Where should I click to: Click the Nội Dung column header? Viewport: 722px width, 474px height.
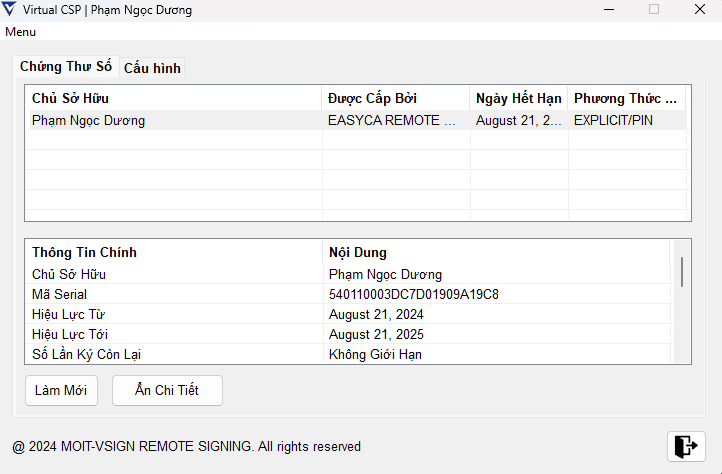pyautogui.click(x=497, y=252)
